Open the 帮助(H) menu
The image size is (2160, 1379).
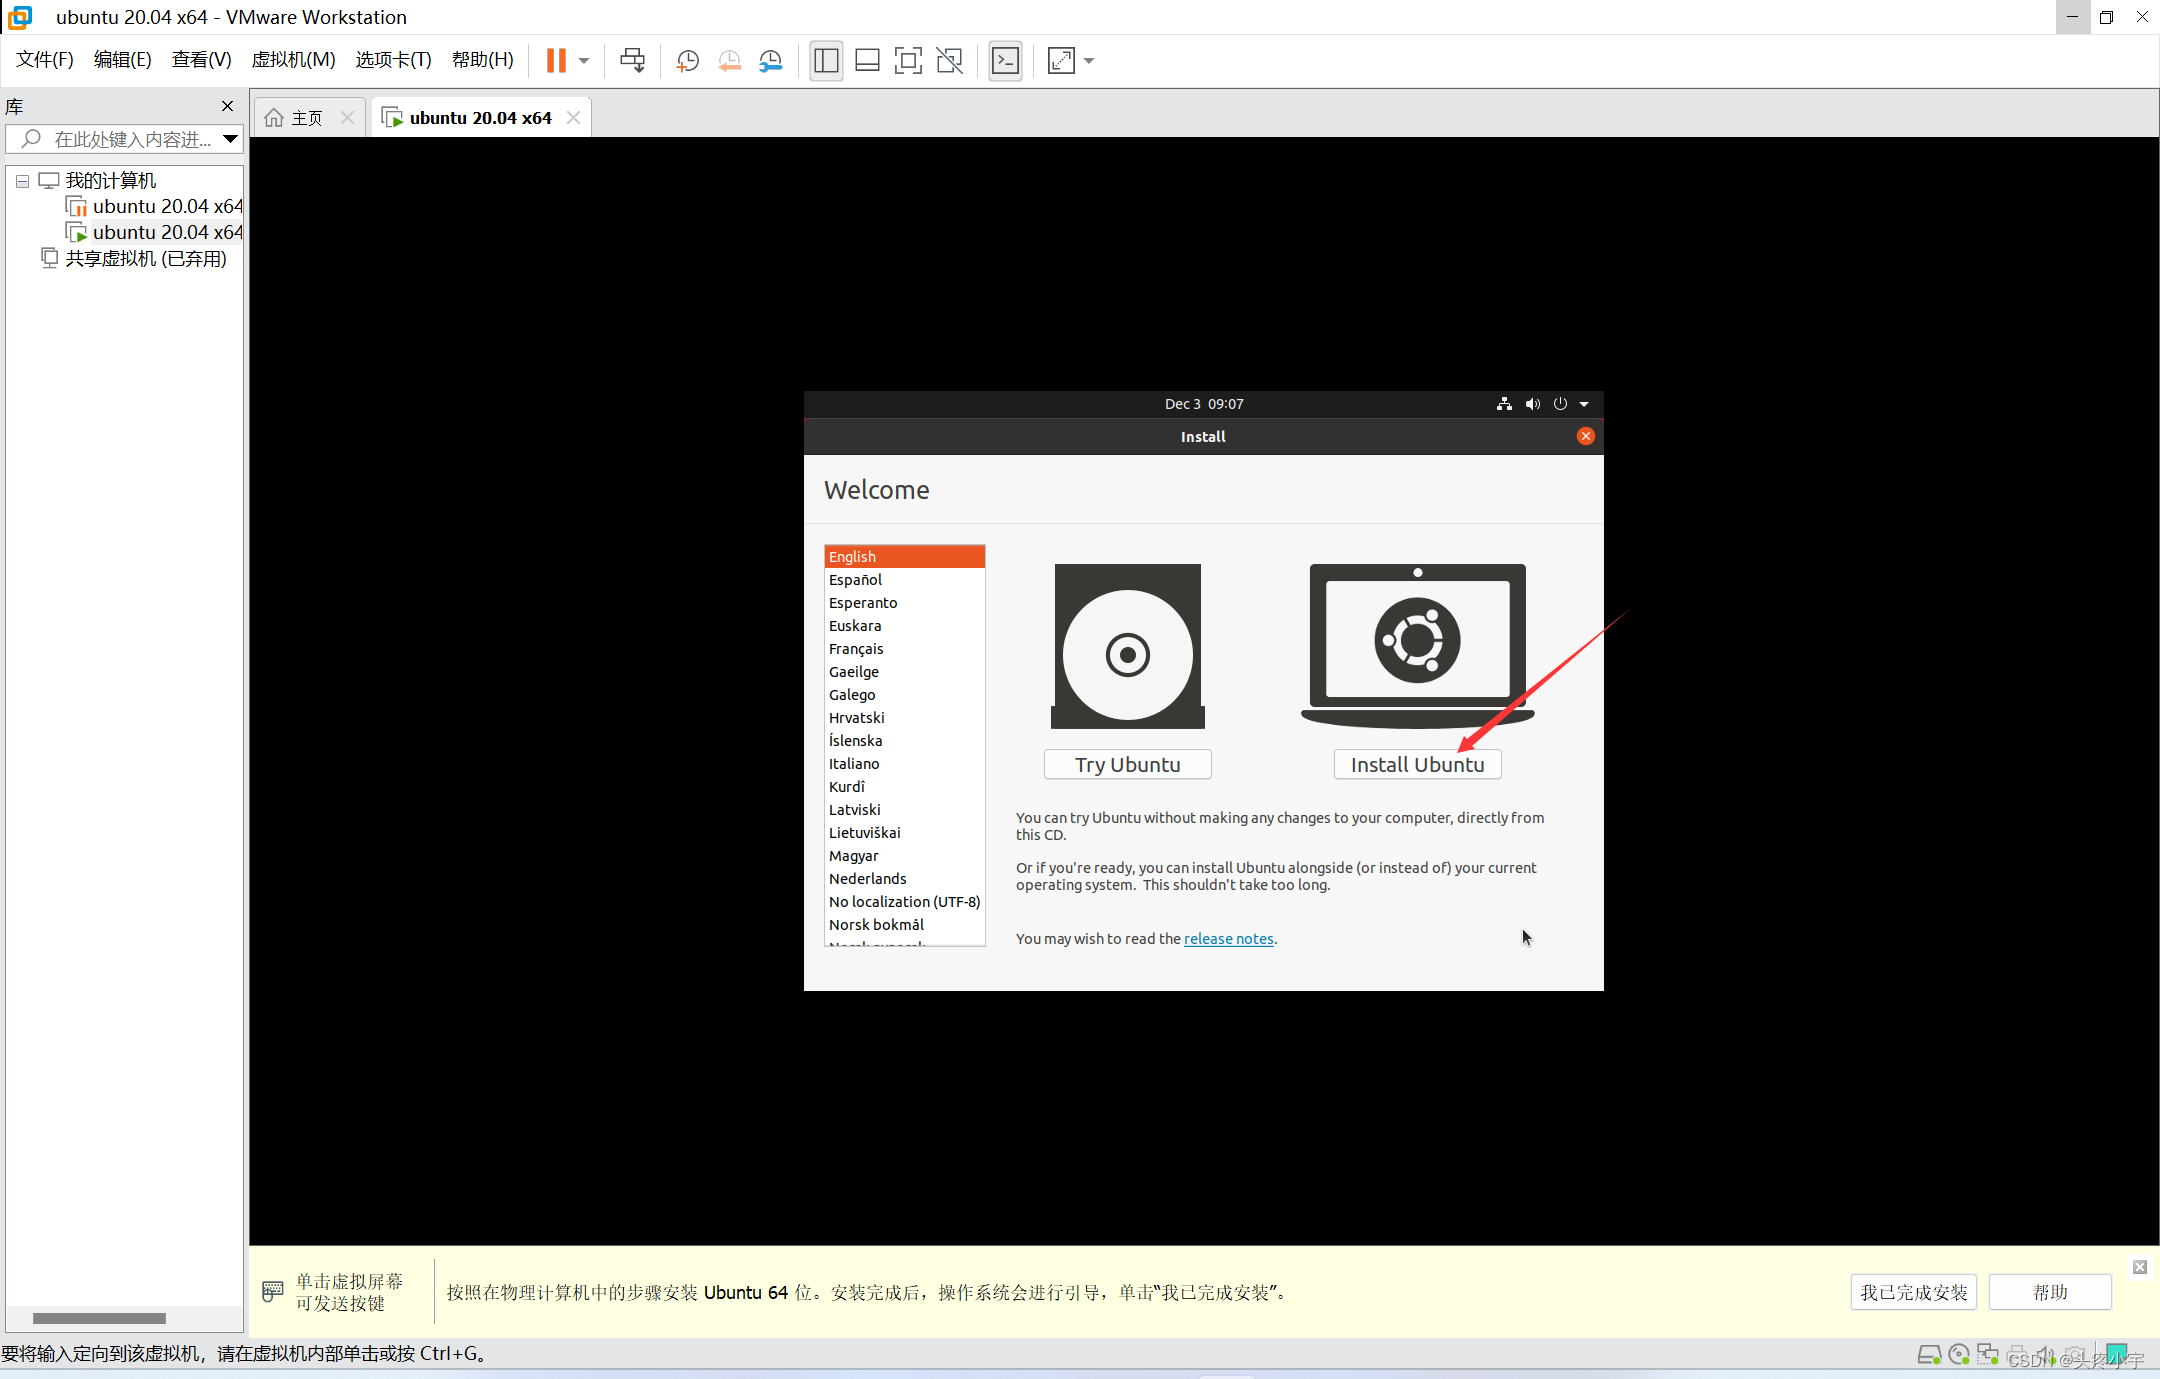pyautogui.click(x=482, y=60)
